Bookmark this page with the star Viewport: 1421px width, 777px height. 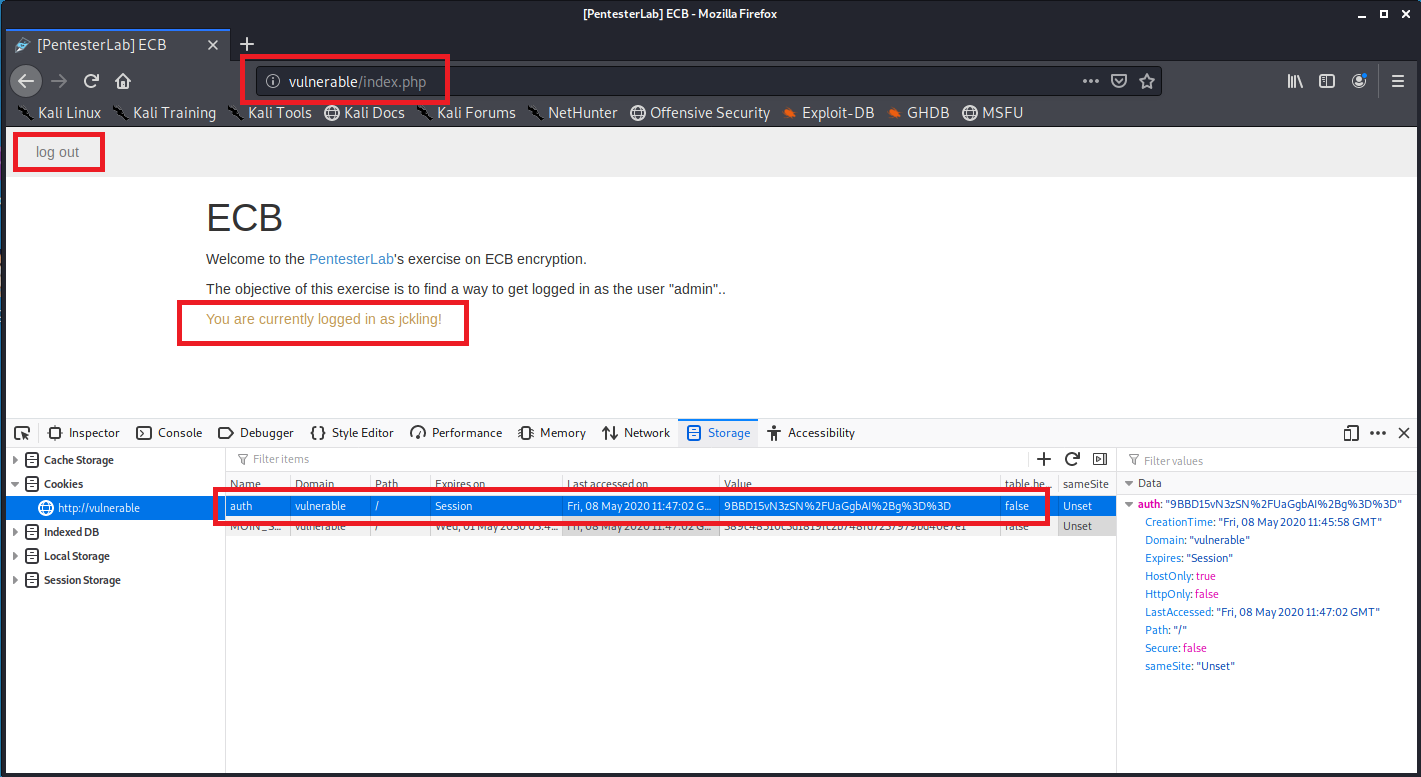point(1147,81)
